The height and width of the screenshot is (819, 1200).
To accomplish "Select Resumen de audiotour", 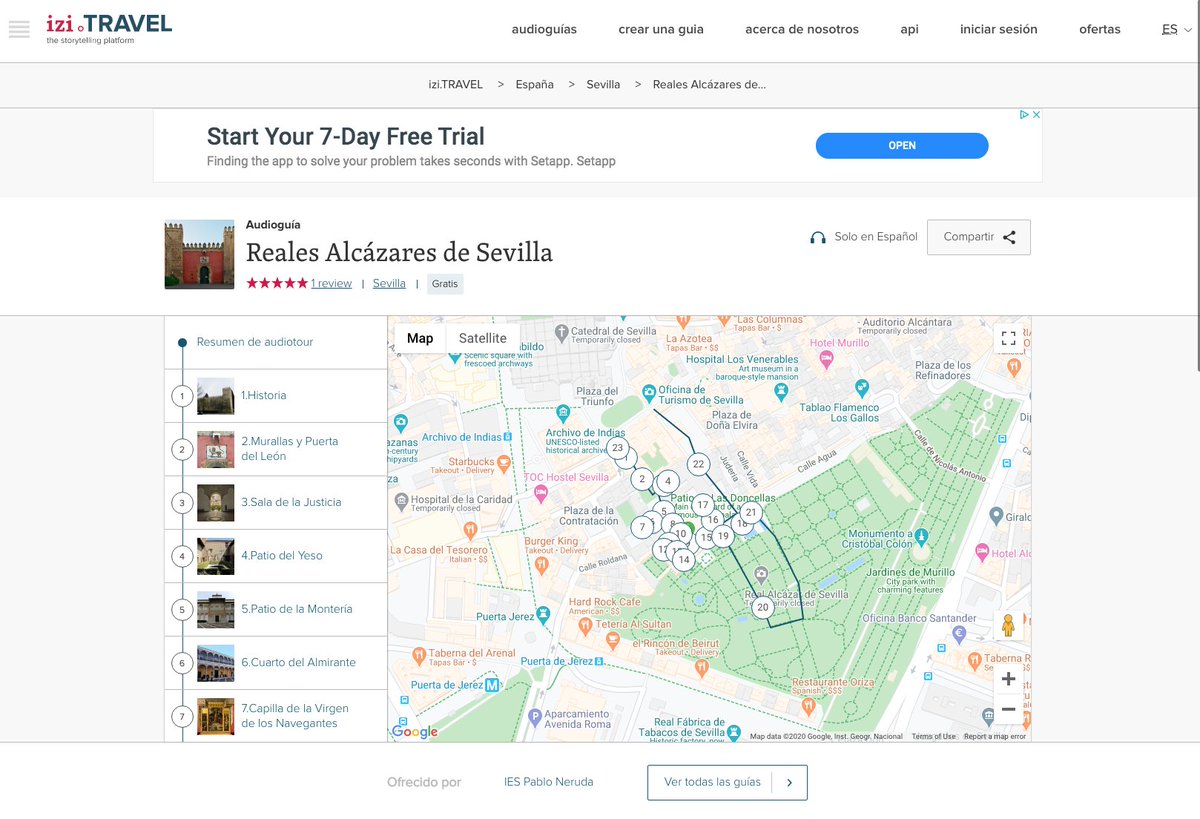I will [255, 342].
